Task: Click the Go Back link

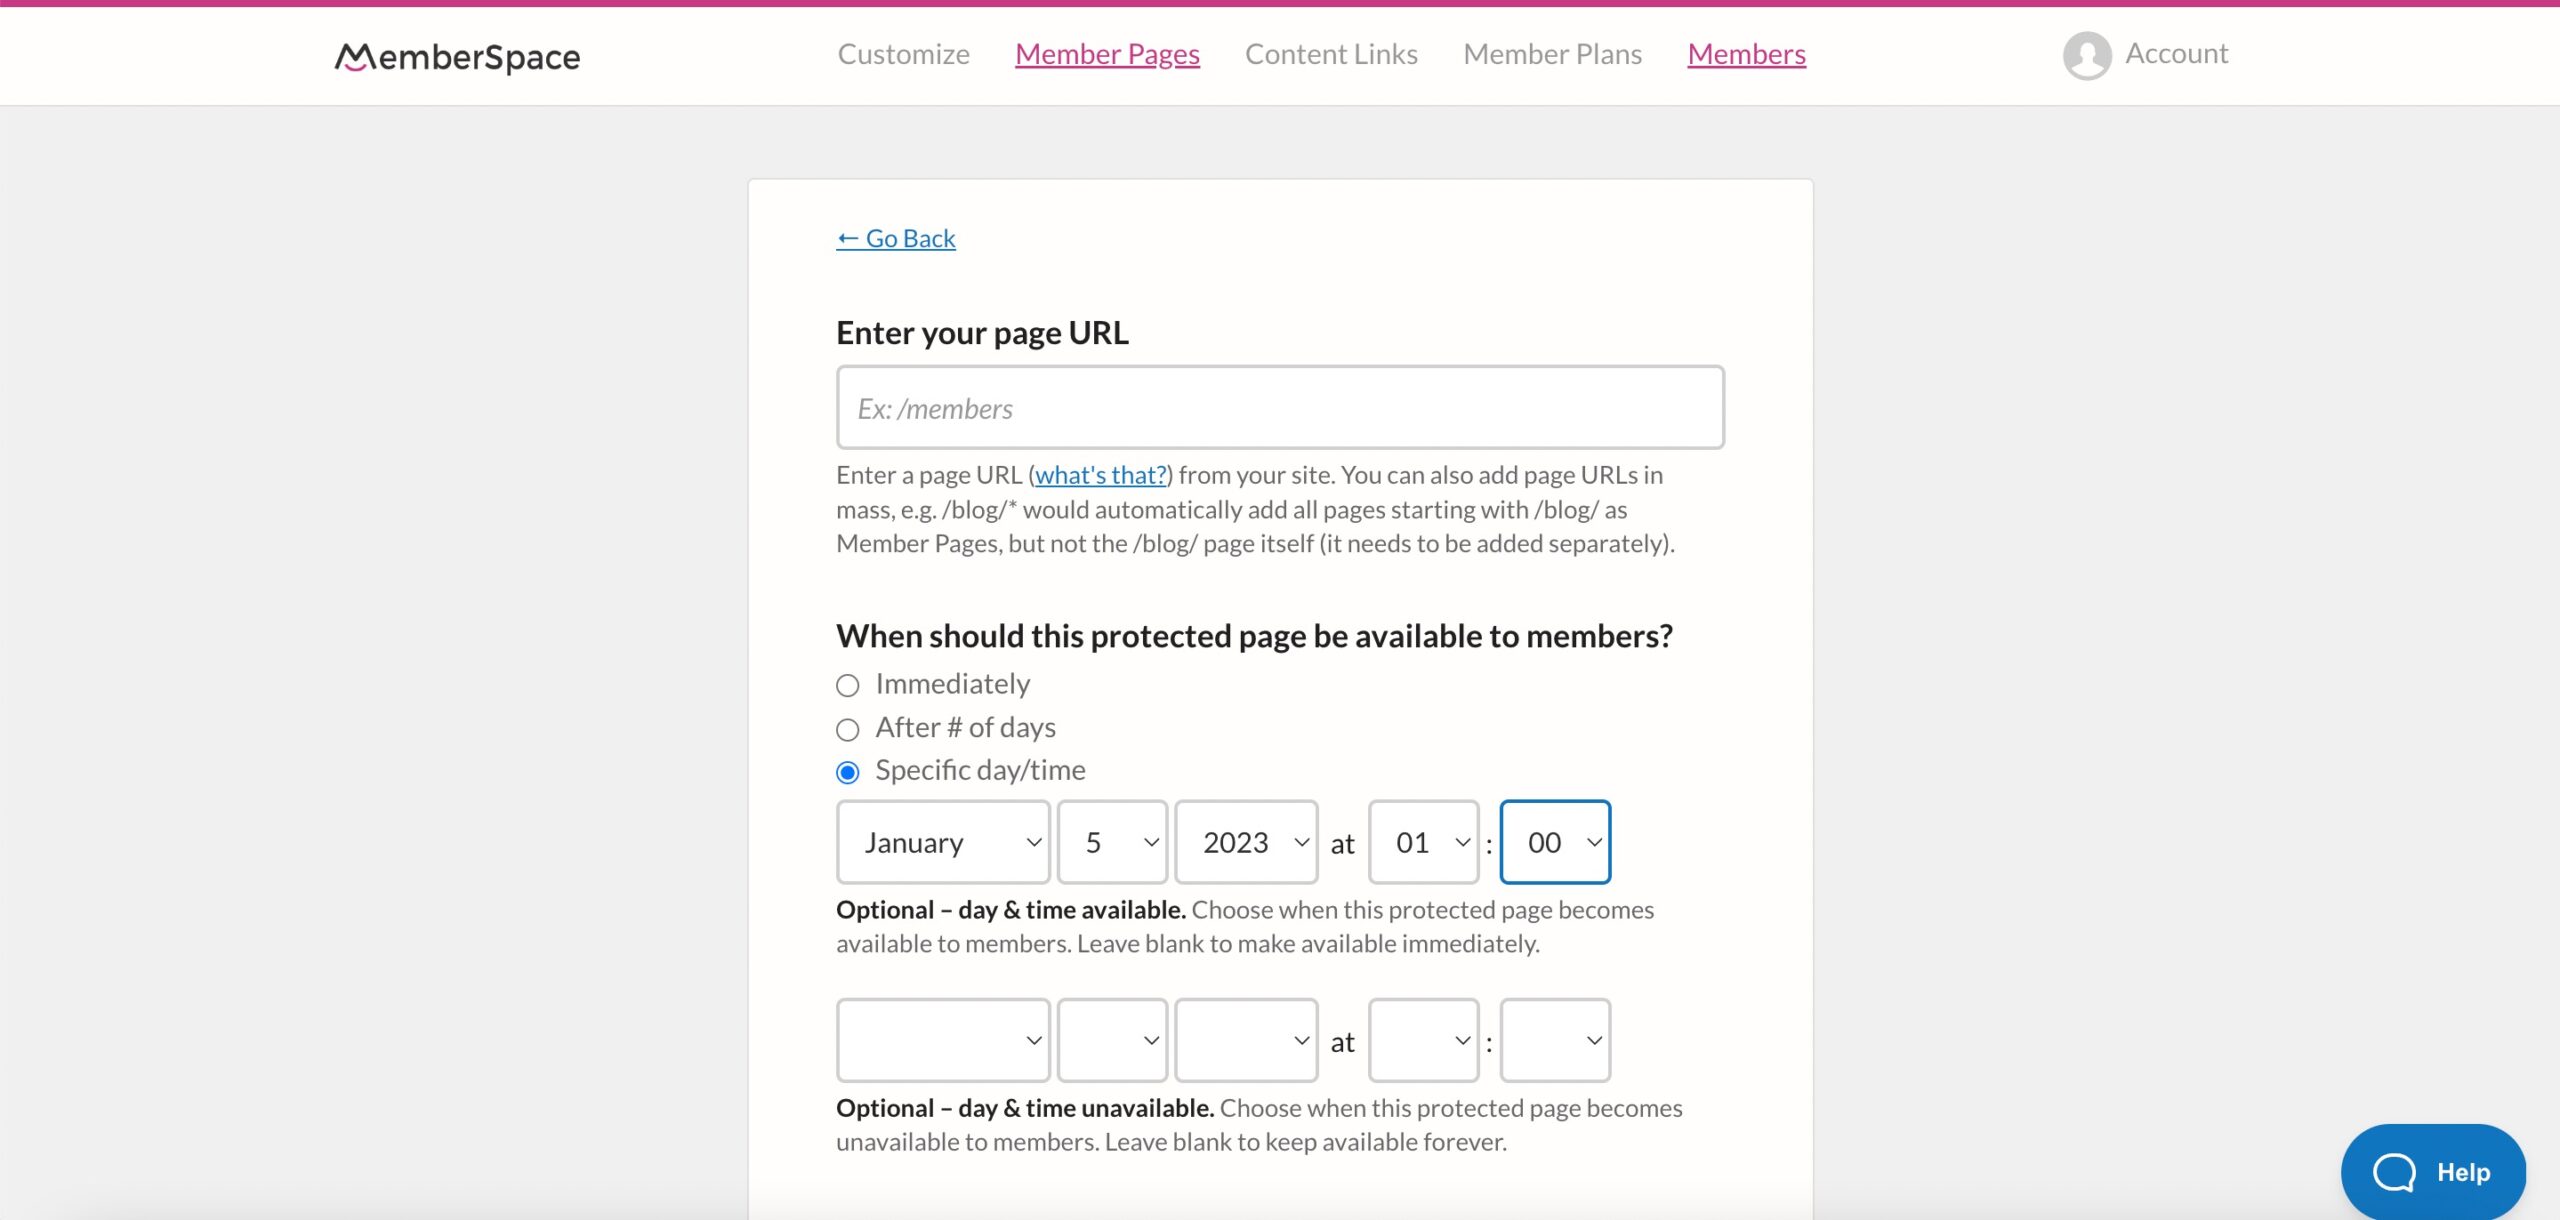Action: coord(895,237)
